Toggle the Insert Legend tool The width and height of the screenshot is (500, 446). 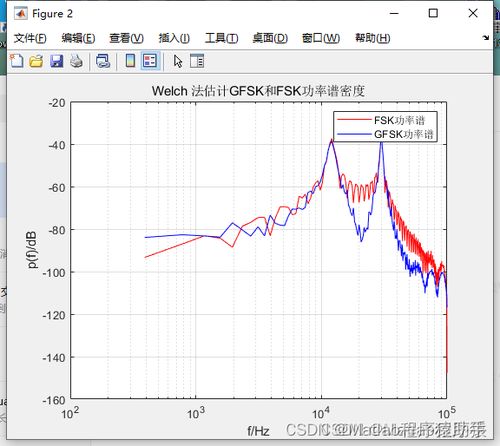pyautogui.click(x=150, y=61)
